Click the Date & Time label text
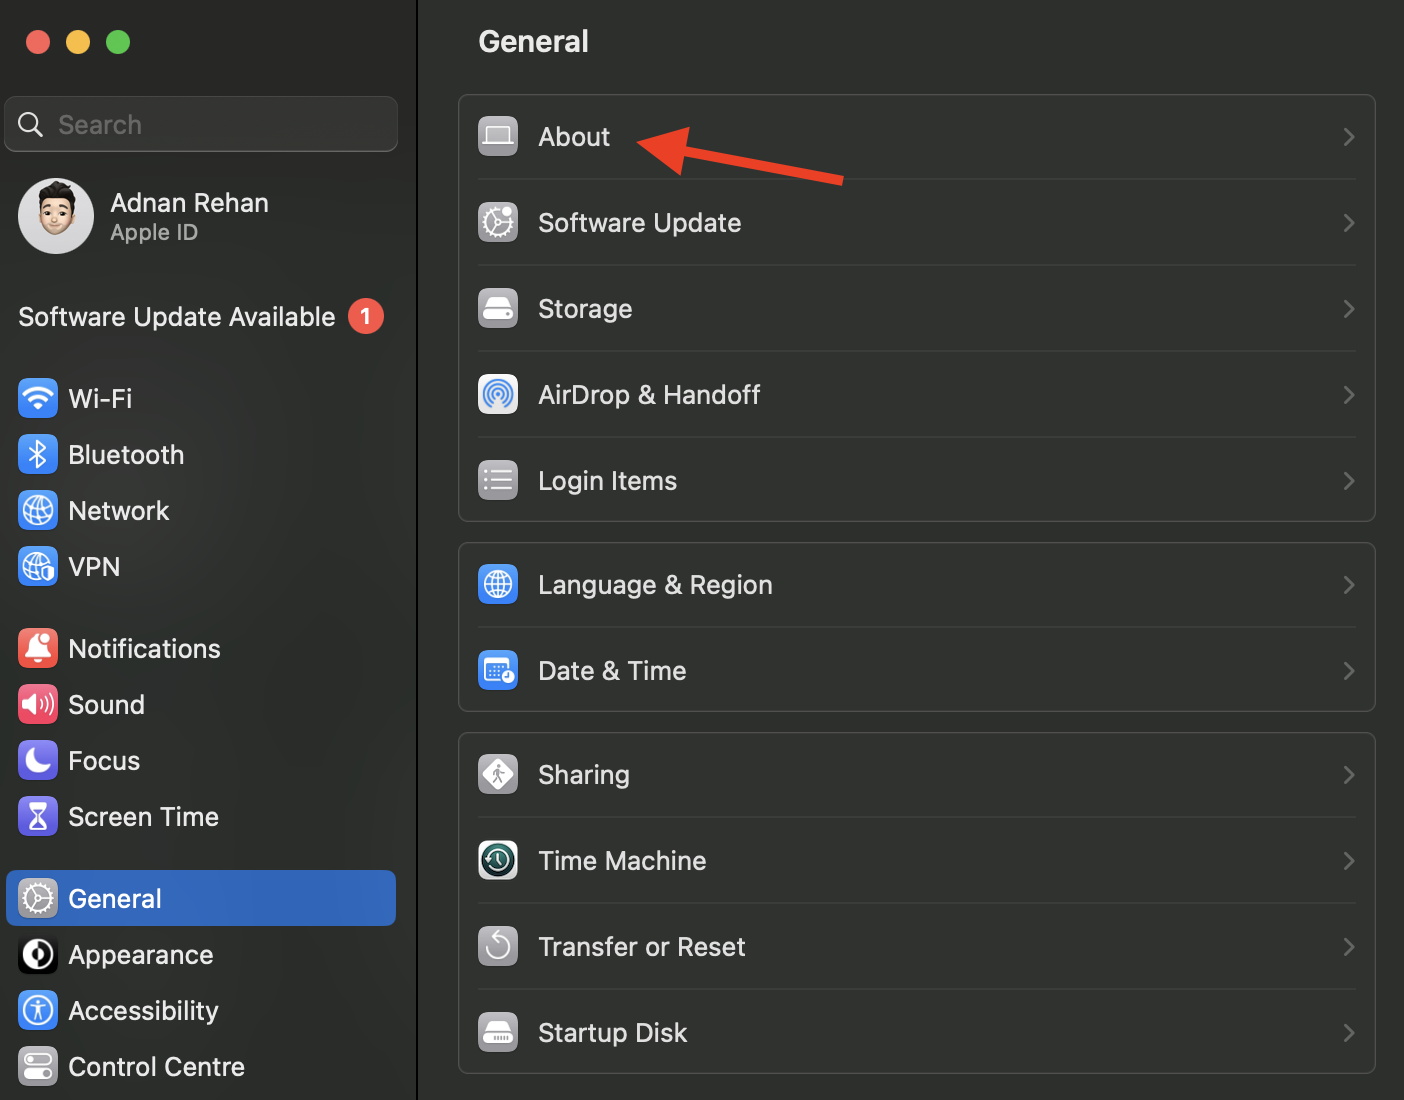Image resolution: width=1404 pixels, height=1100 pixels. click(x=612, y=671)
